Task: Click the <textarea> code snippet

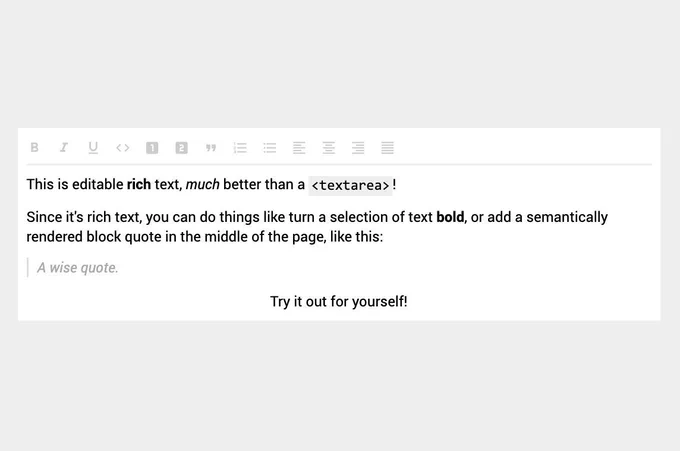Action: point(350,186)
